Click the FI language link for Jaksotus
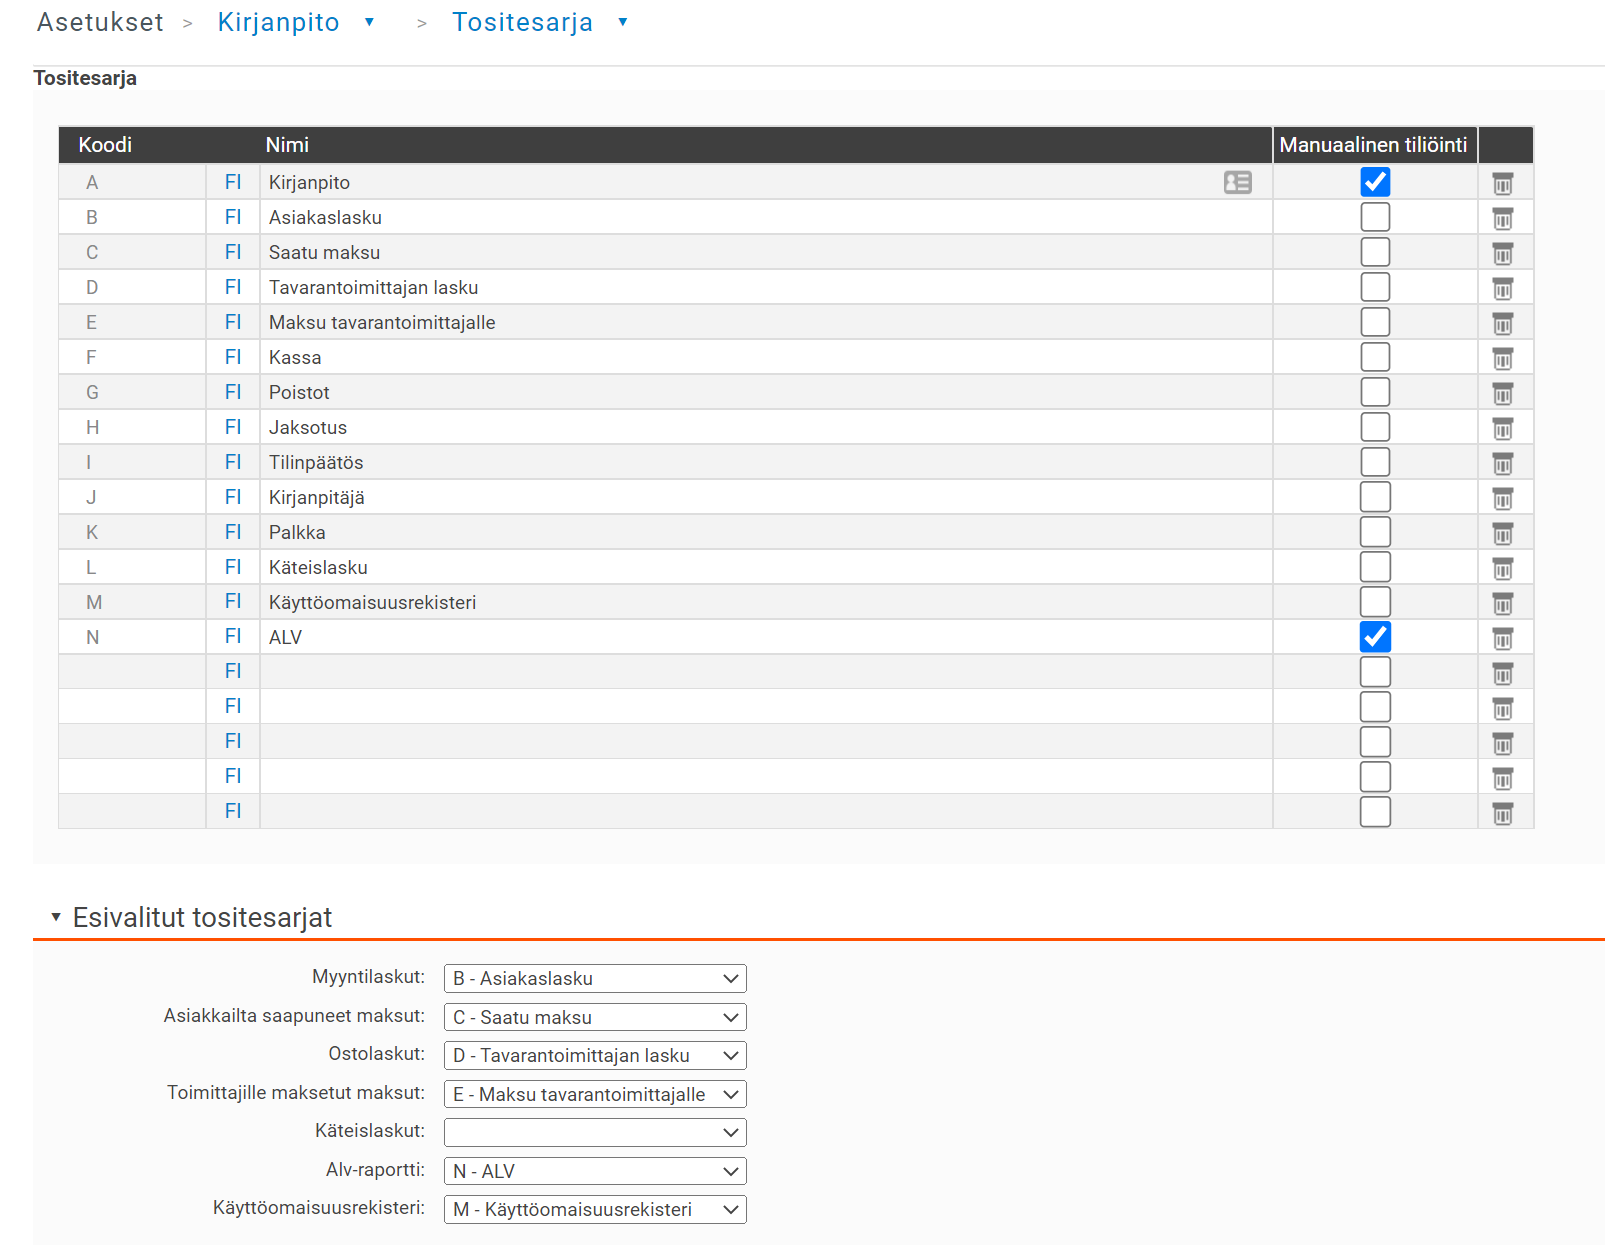 click(x=233, y=427)
